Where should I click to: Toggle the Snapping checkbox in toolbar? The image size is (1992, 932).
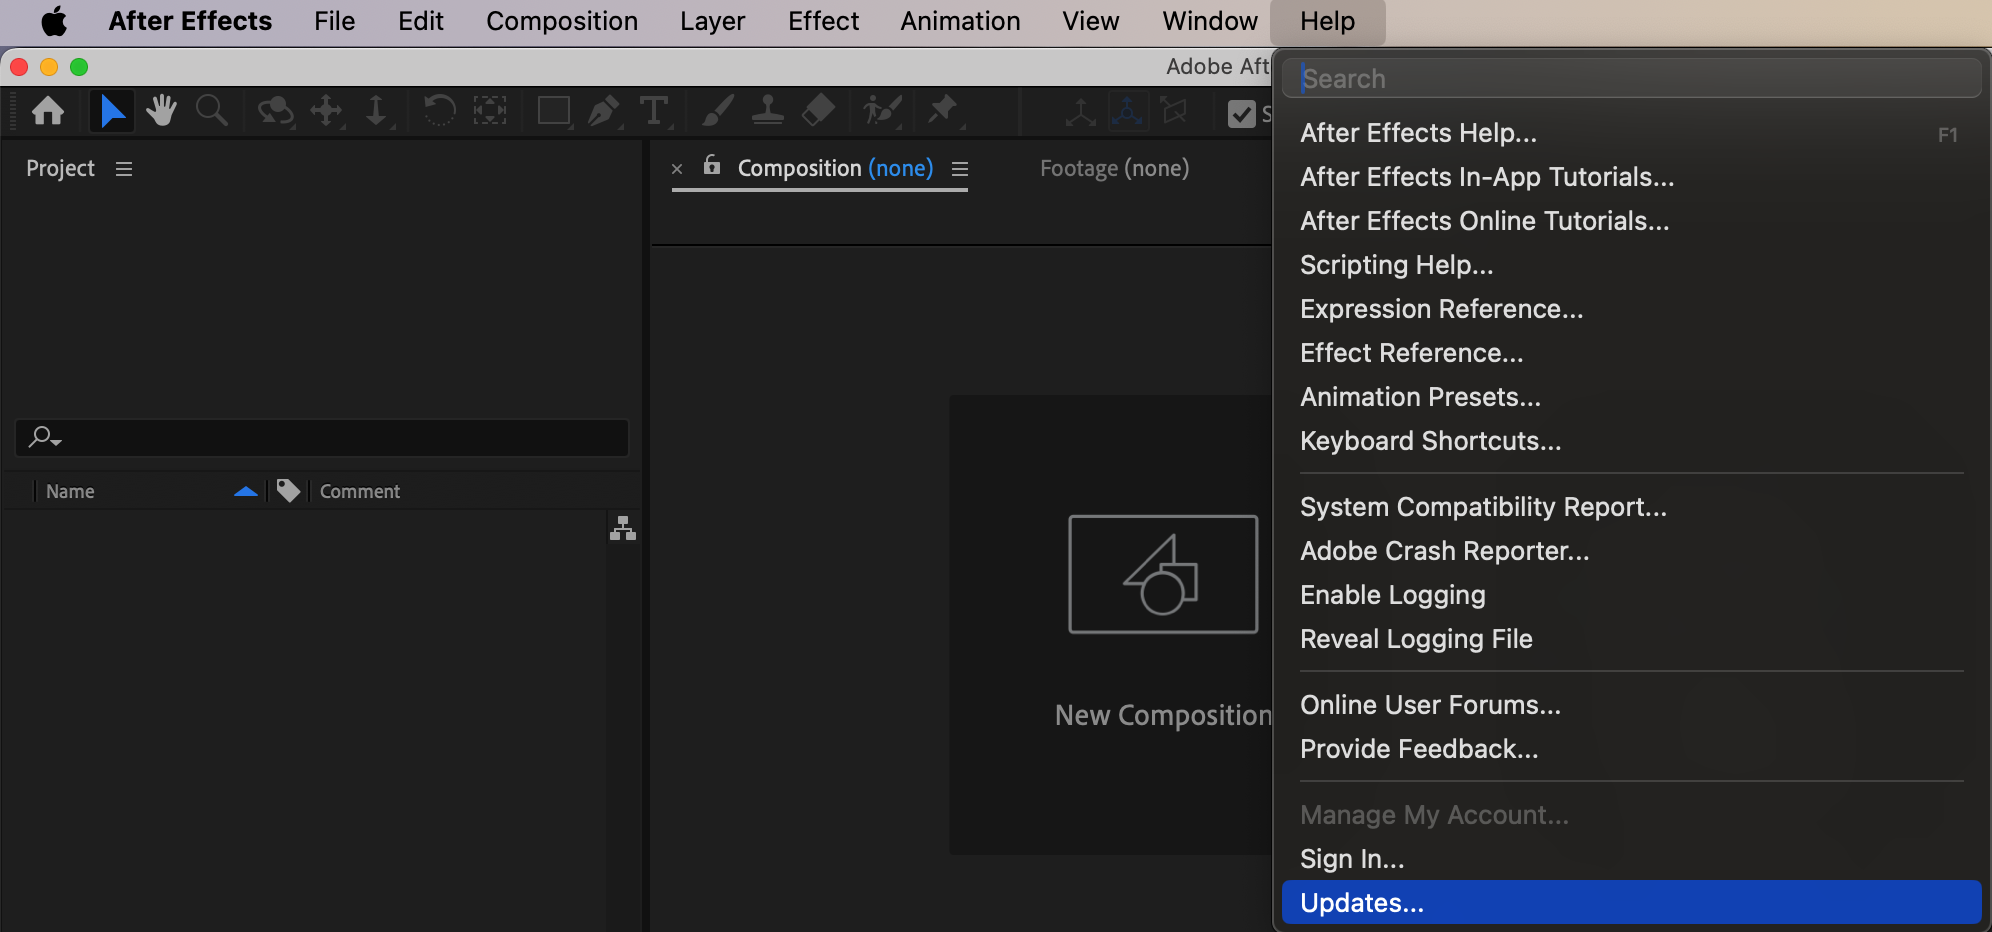tap(1241, 114)
